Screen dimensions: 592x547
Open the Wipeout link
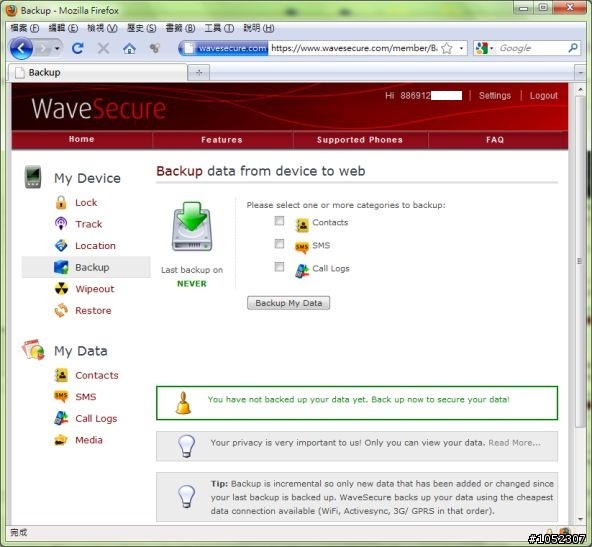(95, 289)
